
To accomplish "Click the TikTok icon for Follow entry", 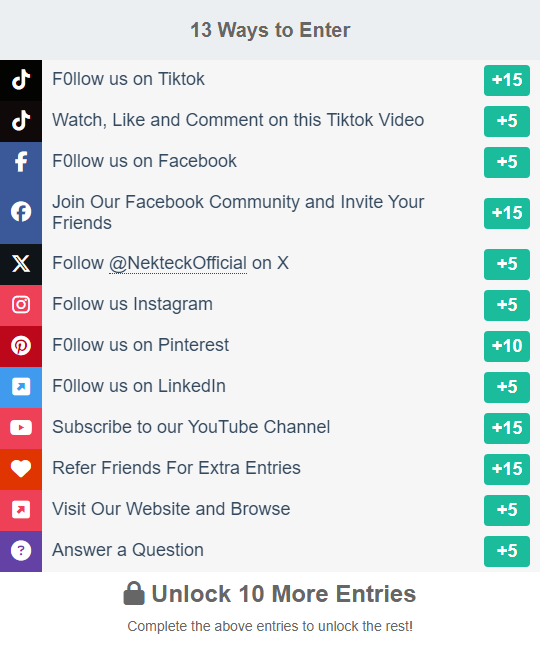I will [x=21, y=80].
